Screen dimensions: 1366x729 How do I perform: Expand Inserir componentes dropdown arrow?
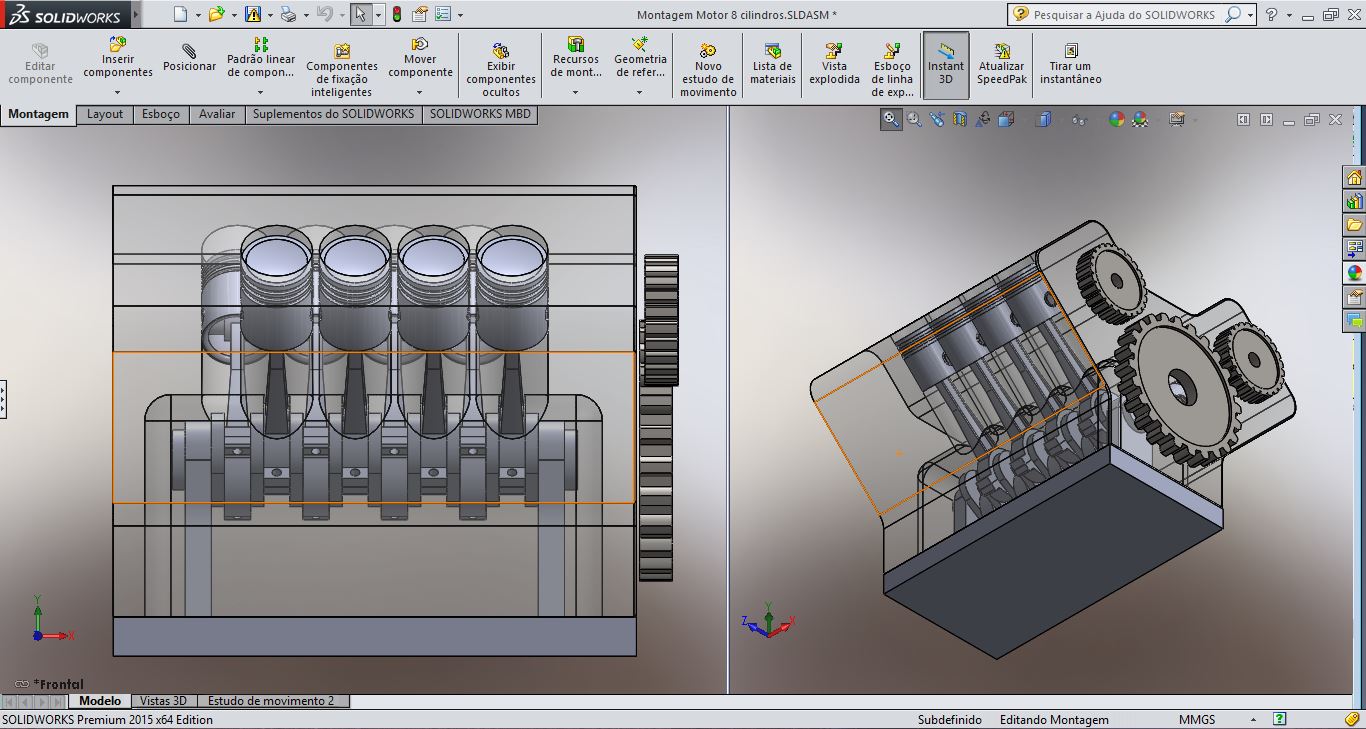pos(118,93)
